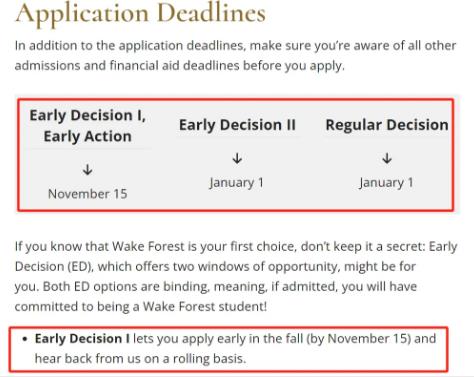Select the Regular Decision column heading
Image resolution: width=474 pixels, height=377 pixels.
387,125
